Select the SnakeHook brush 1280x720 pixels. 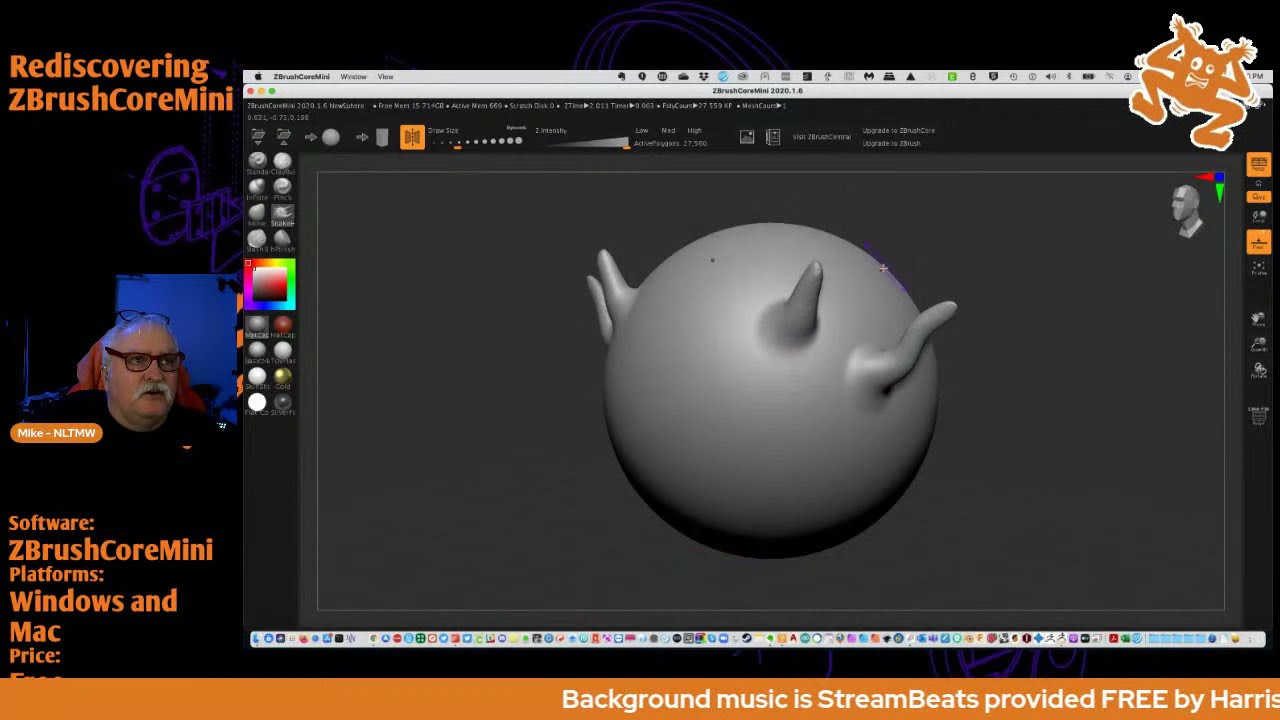(x=282, y=213)
